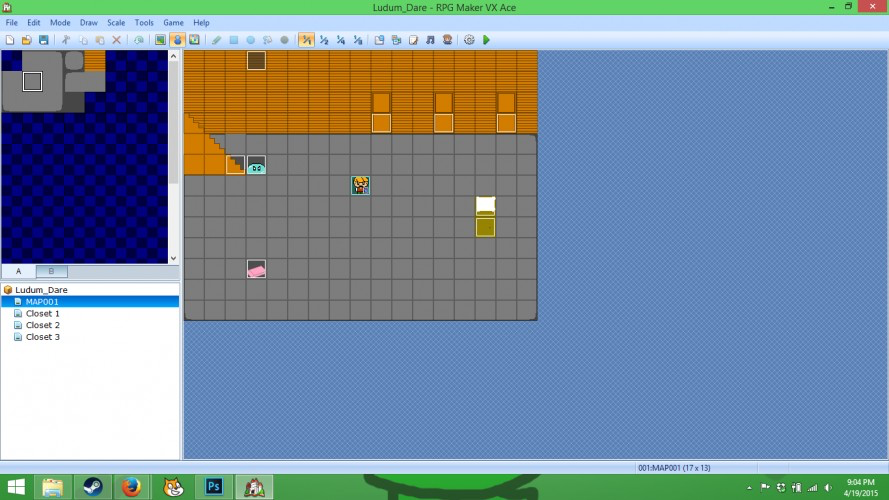This screenshot has height=500, width=889.
Task: Start Playtest with green play icon
Action: (x=486, y=40)
